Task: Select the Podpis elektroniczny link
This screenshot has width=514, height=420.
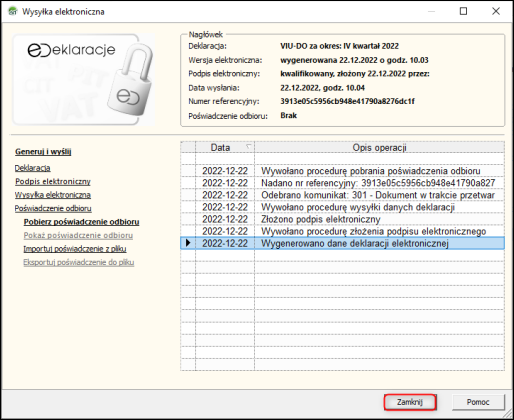Action: pyautogui.click(x=53, y=182)
